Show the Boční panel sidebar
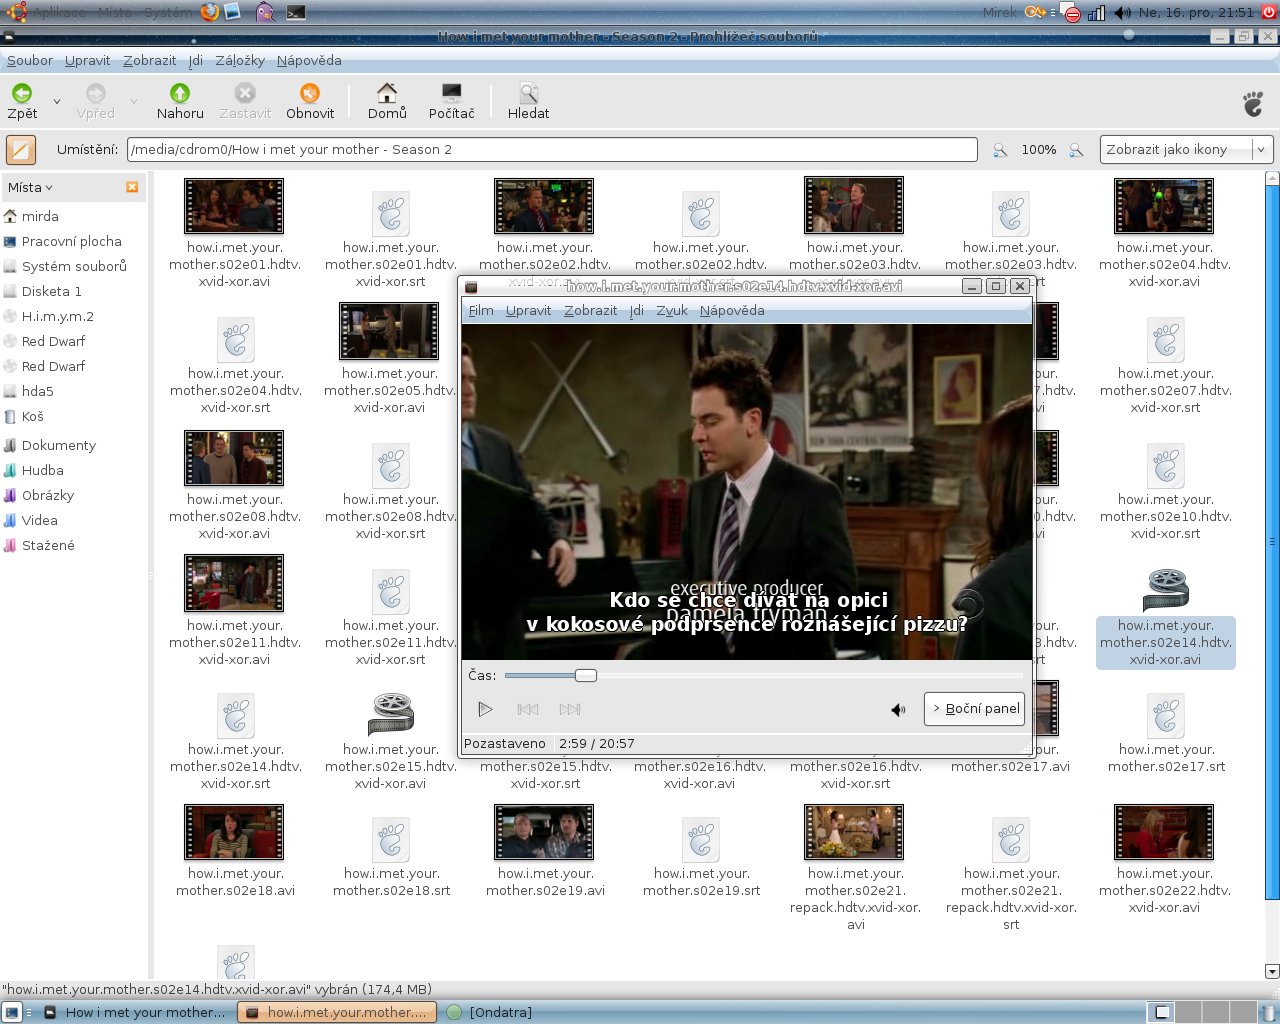The image size is (1280, 1024). 974,708
